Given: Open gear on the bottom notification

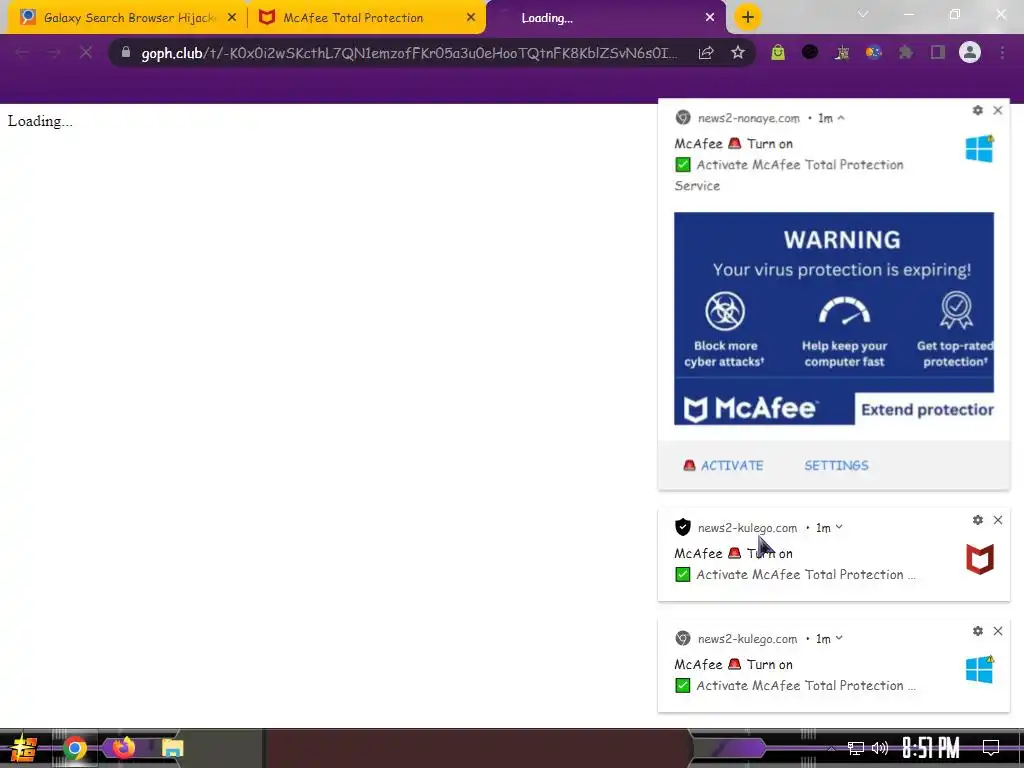Looking at the screenshot, I should [978, 631].
